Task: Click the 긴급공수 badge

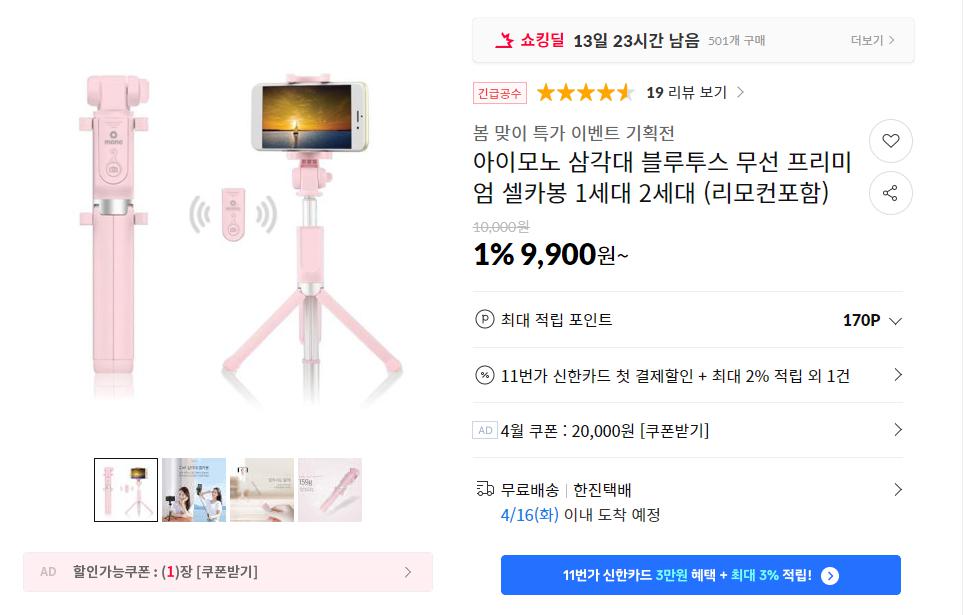Action: (x=499, y=93)
